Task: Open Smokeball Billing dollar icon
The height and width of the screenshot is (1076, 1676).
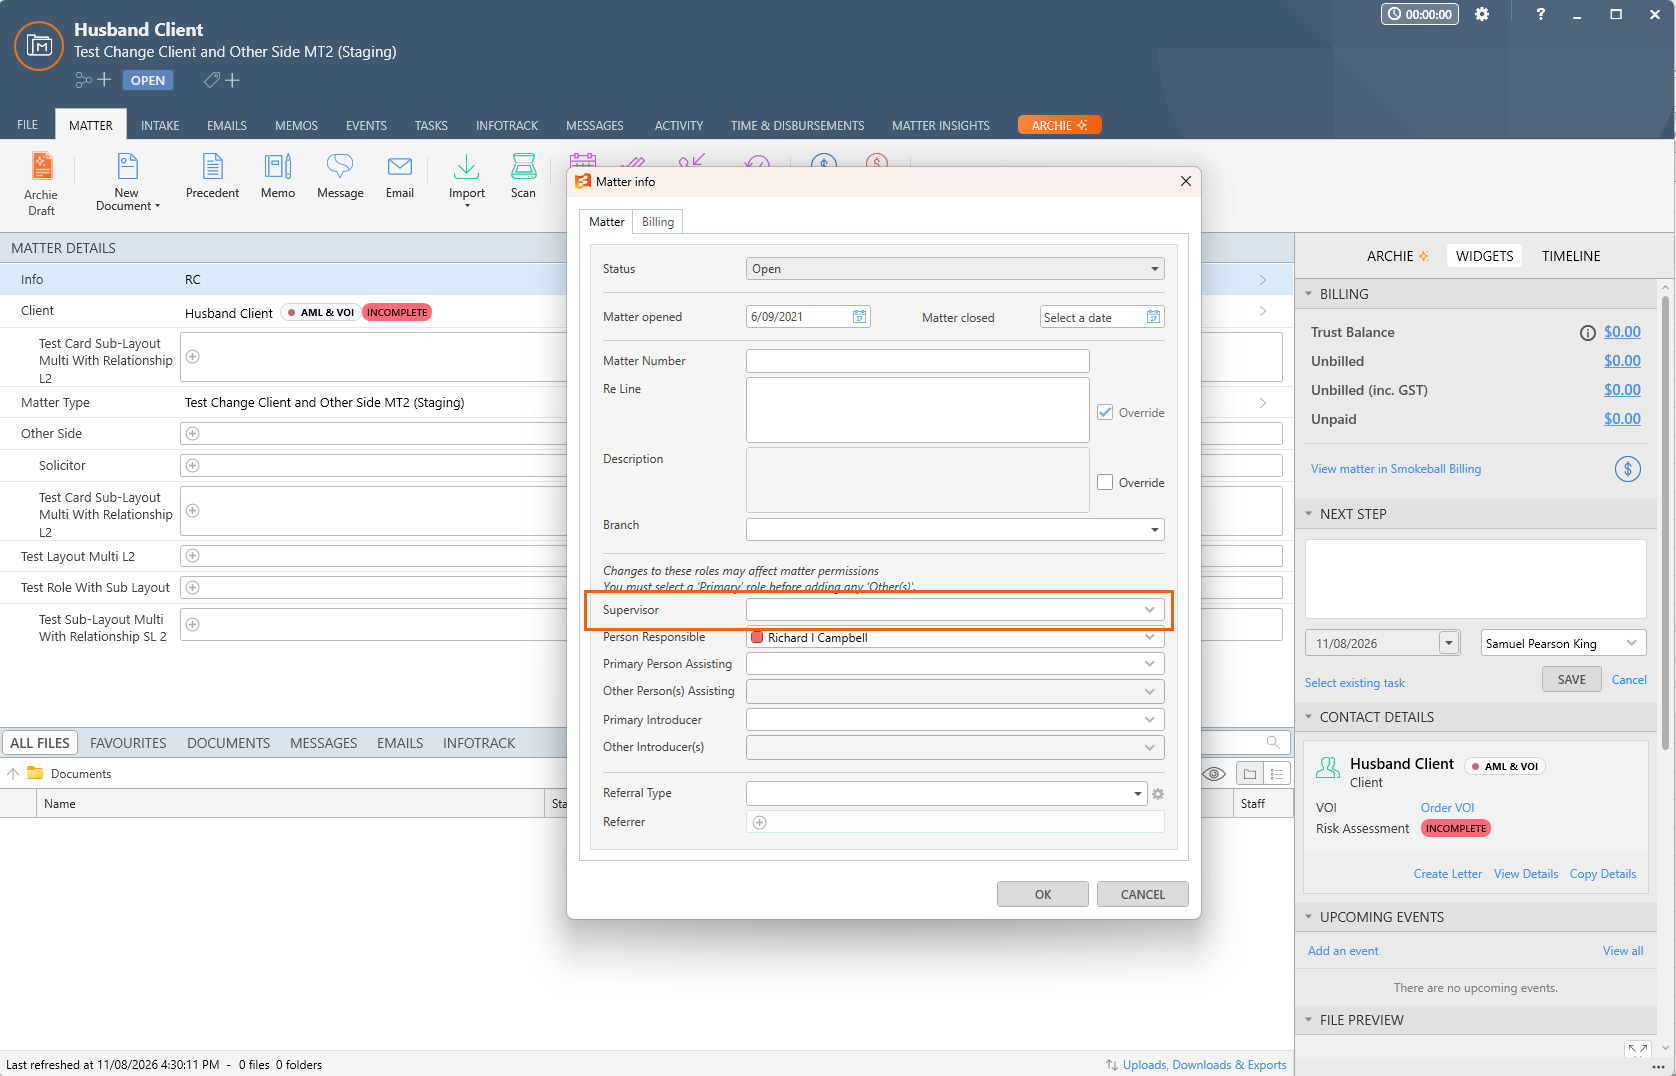Action: pos(1628,468)
